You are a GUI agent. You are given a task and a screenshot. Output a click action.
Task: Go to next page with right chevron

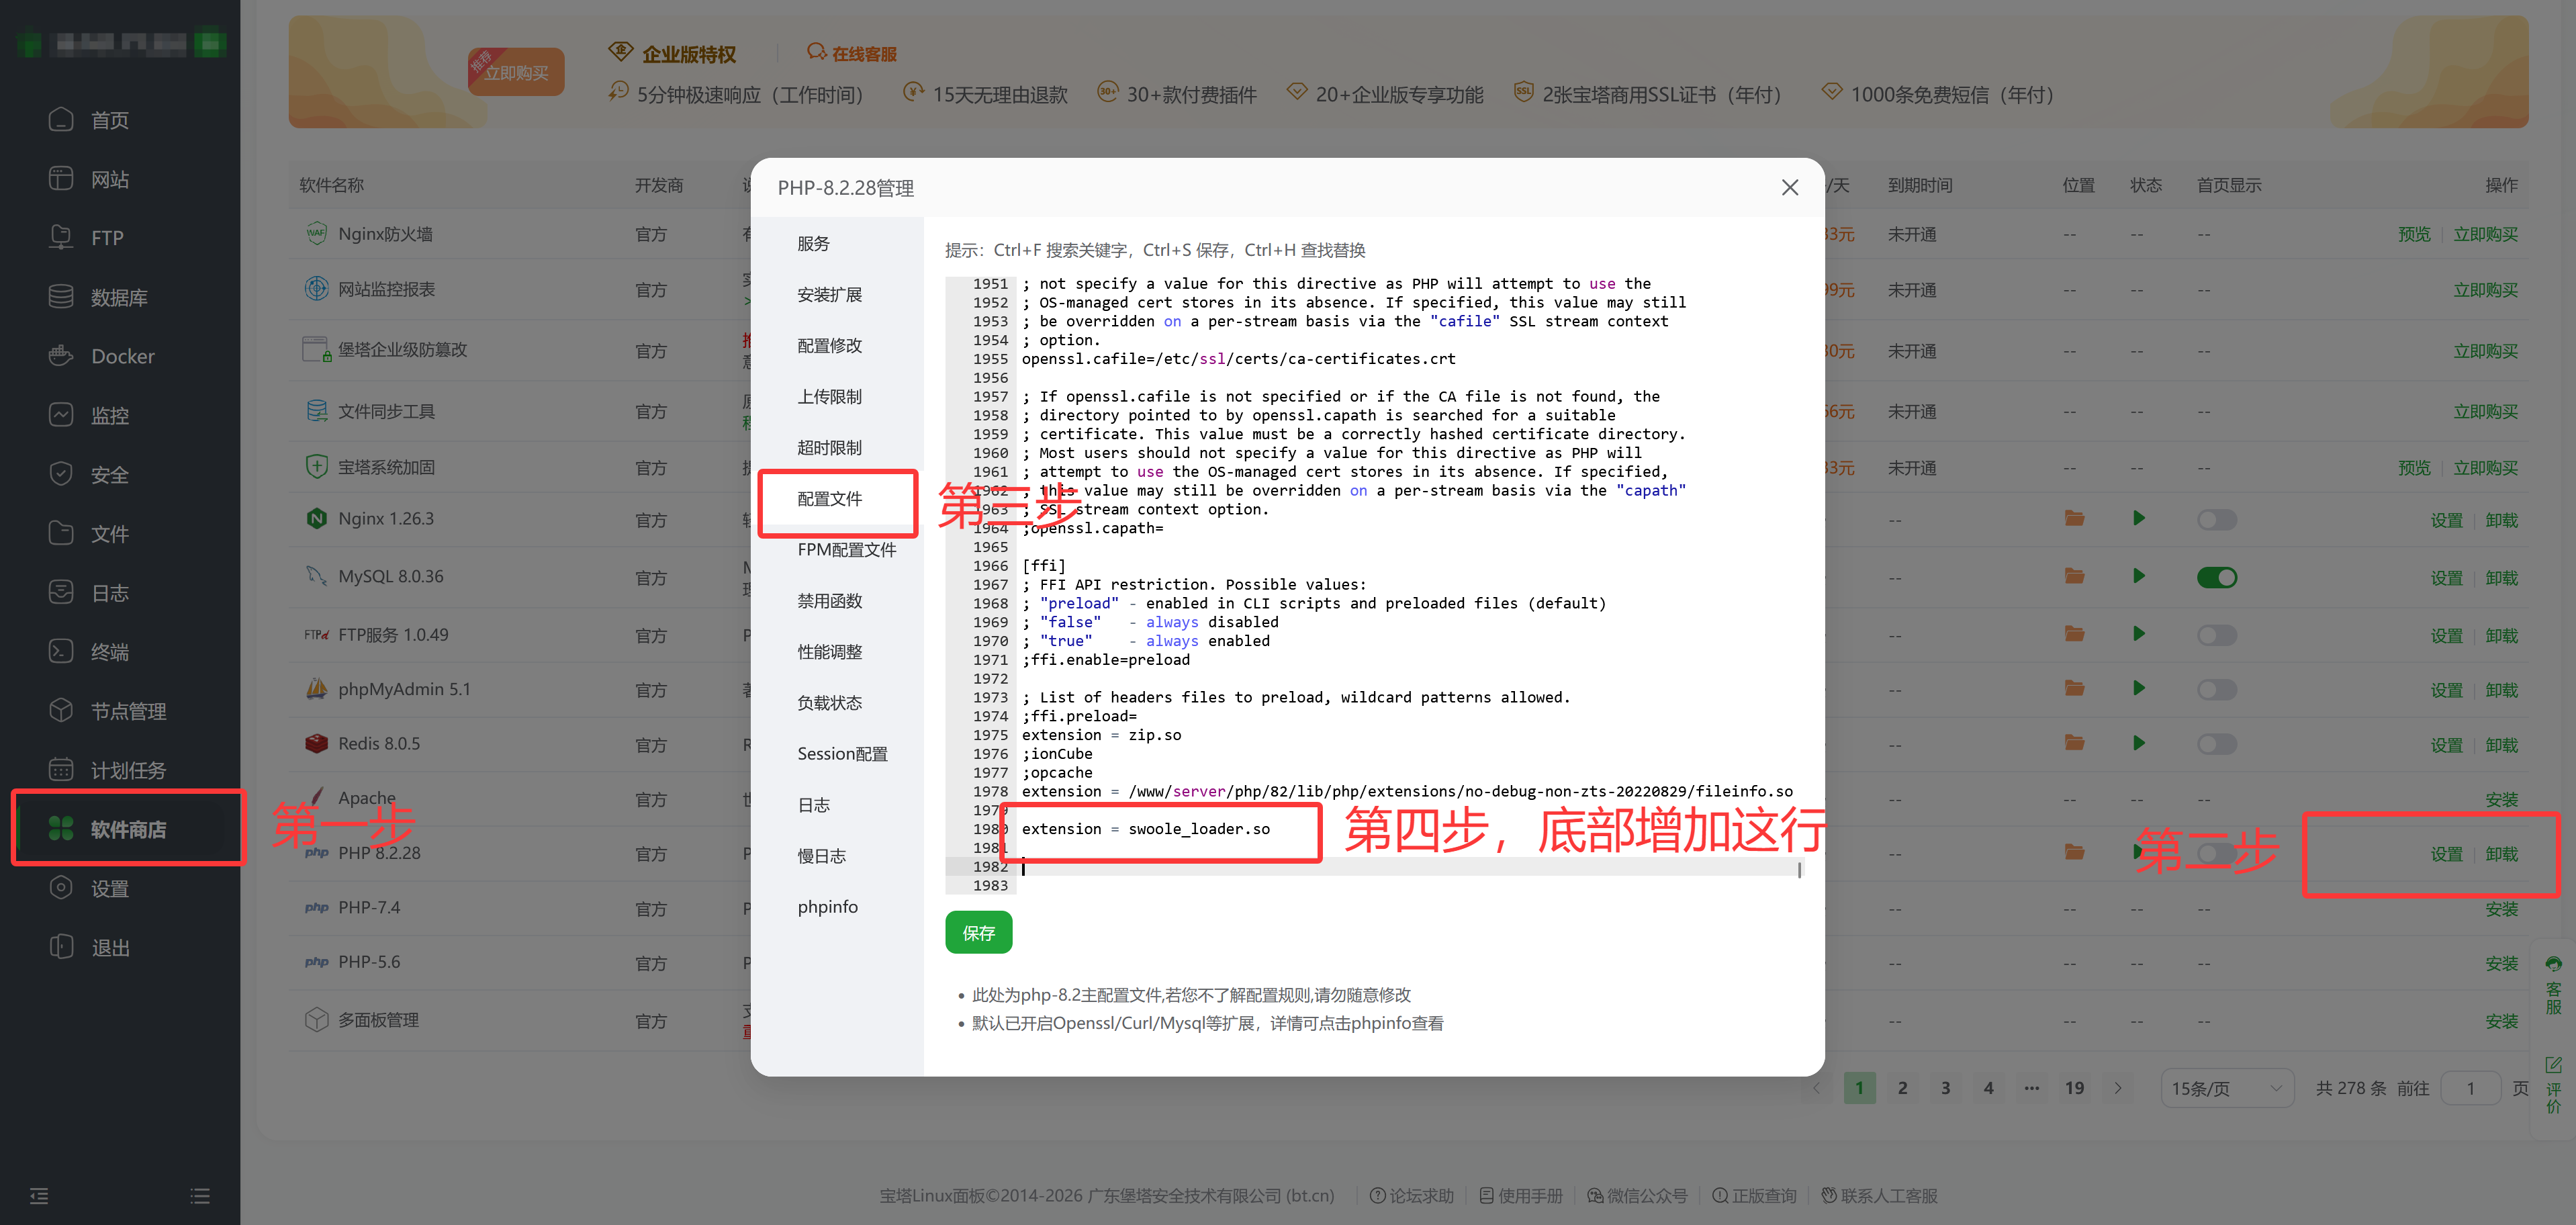pos(2117,1088)
